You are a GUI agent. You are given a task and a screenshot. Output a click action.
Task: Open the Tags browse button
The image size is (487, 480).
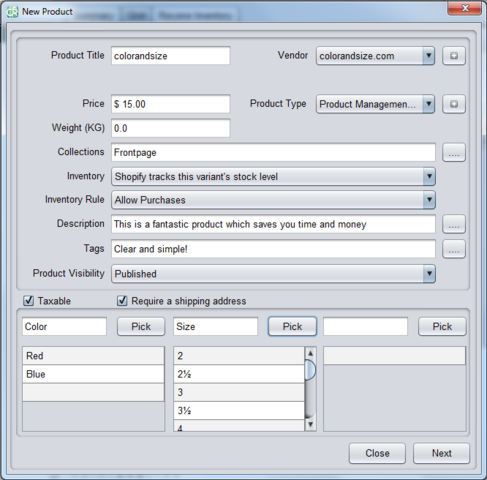point(454,249)
